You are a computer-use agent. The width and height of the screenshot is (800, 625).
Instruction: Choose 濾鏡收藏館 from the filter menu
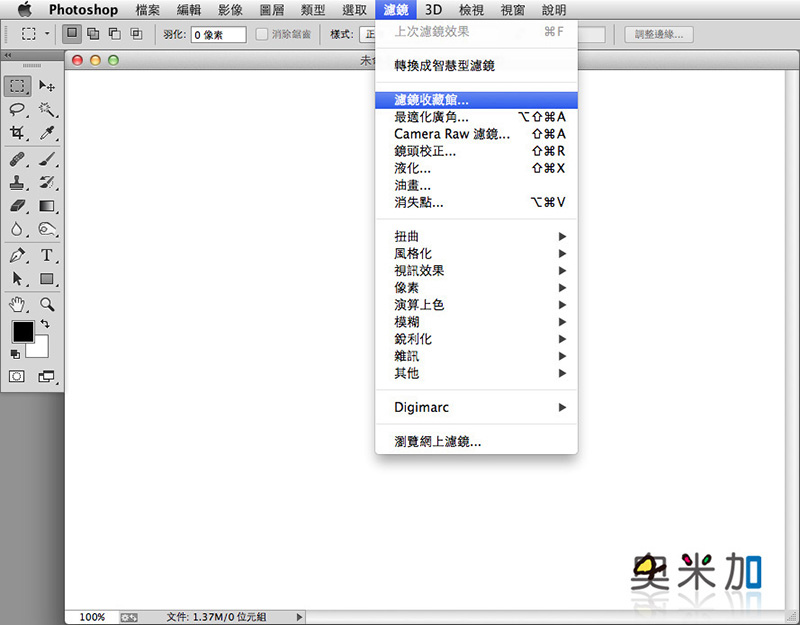477,99
